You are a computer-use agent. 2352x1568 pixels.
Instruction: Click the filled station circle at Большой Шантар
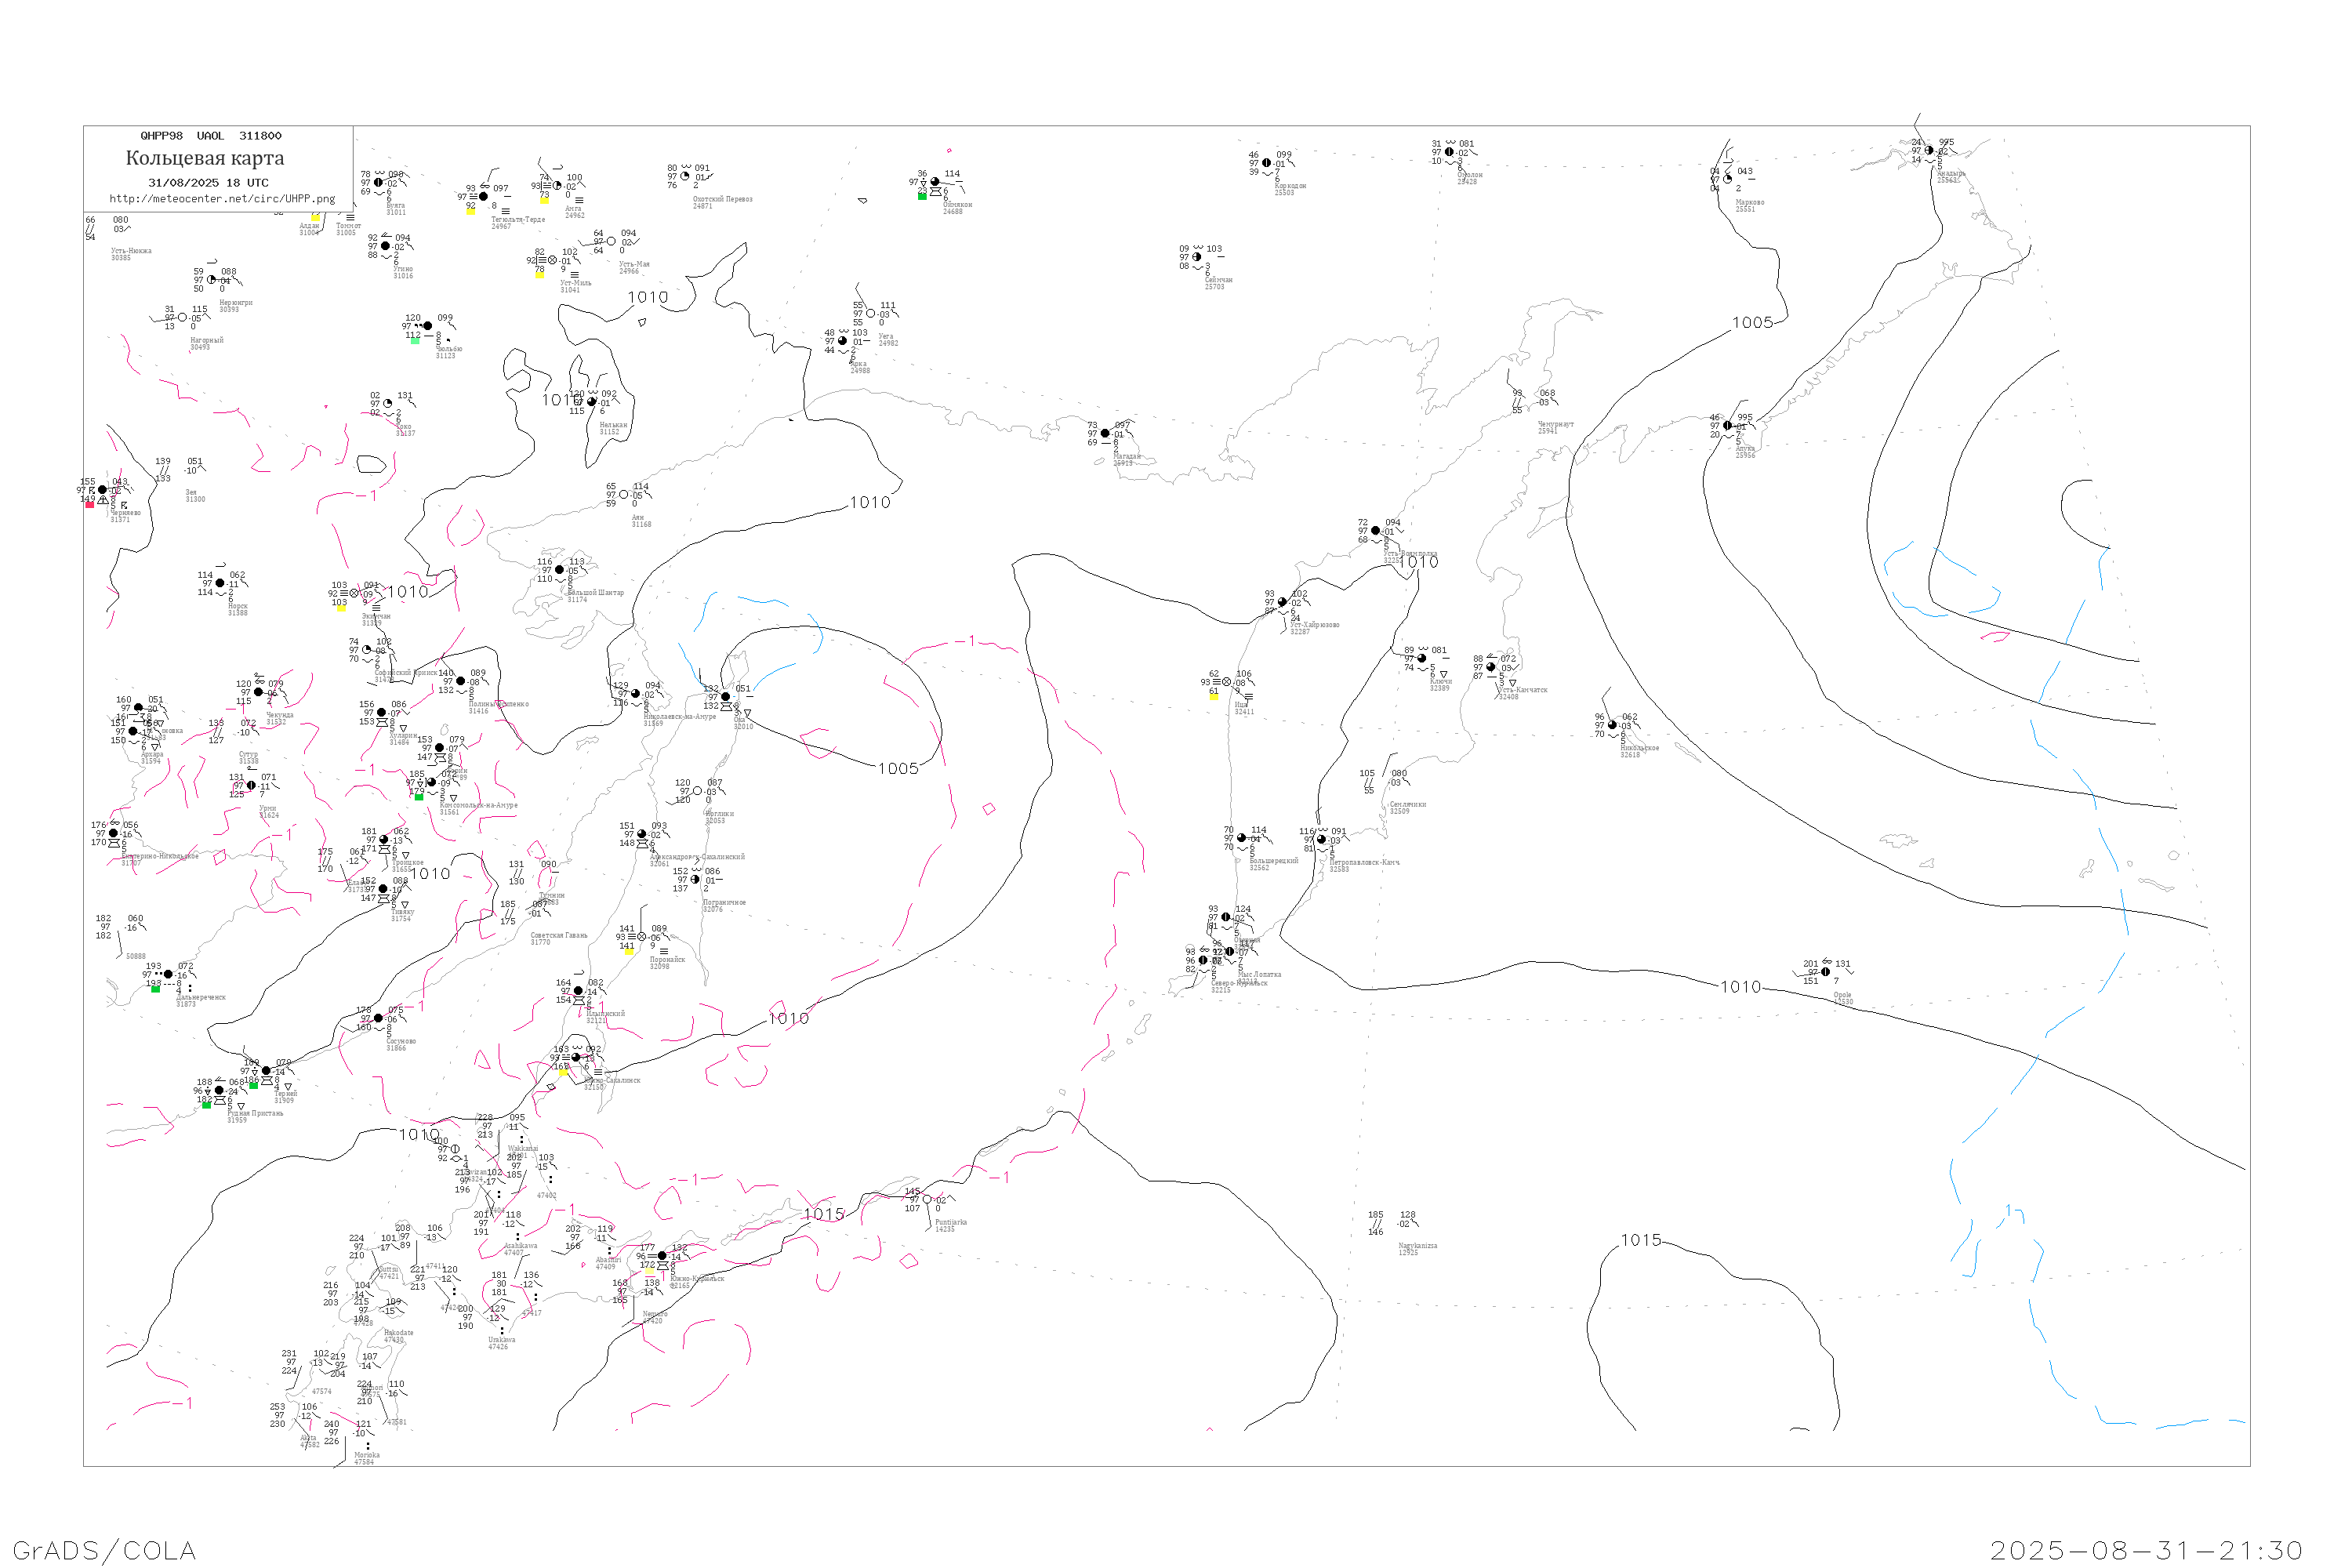coord(559,570)
